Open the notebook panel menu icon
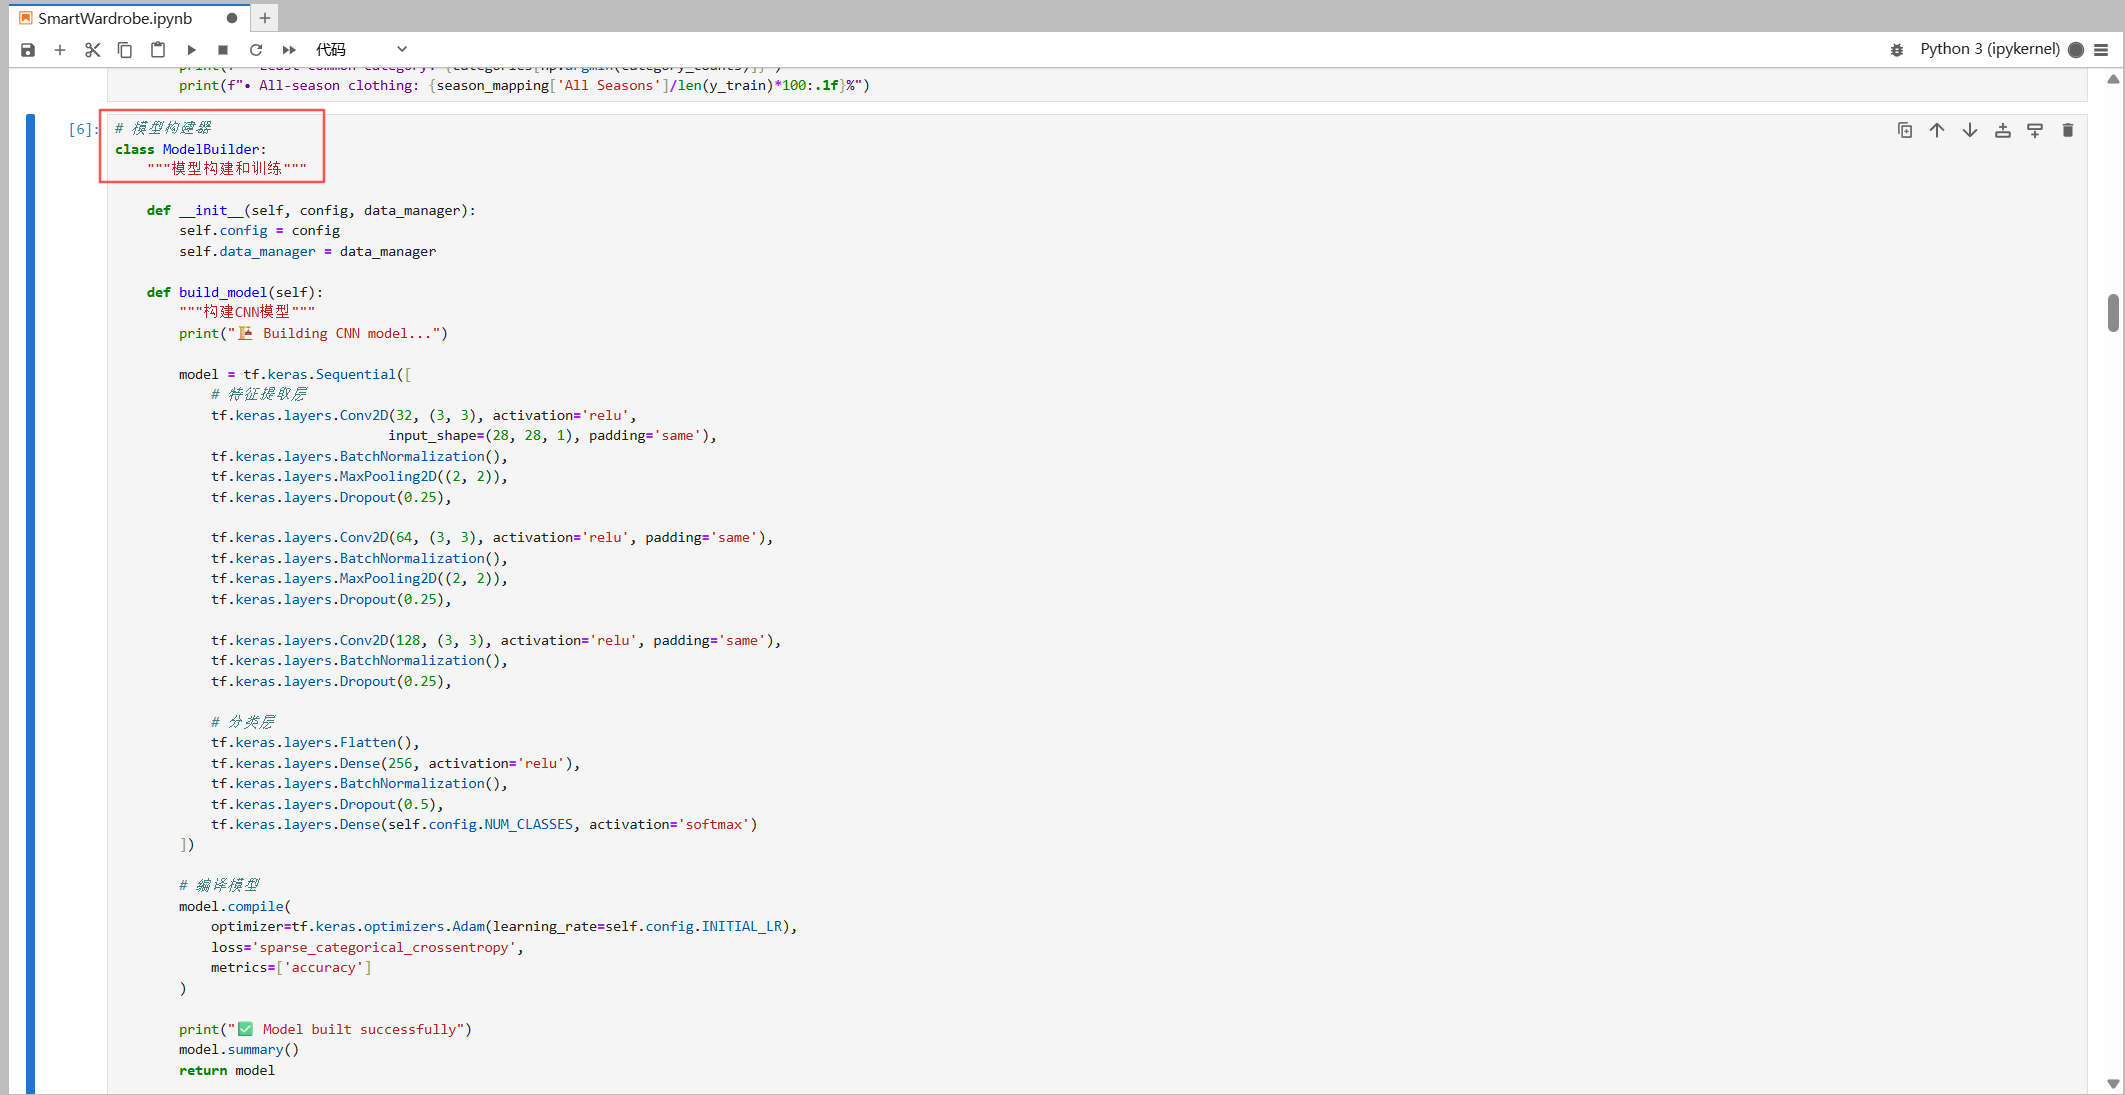 [x=2101, y=50]
